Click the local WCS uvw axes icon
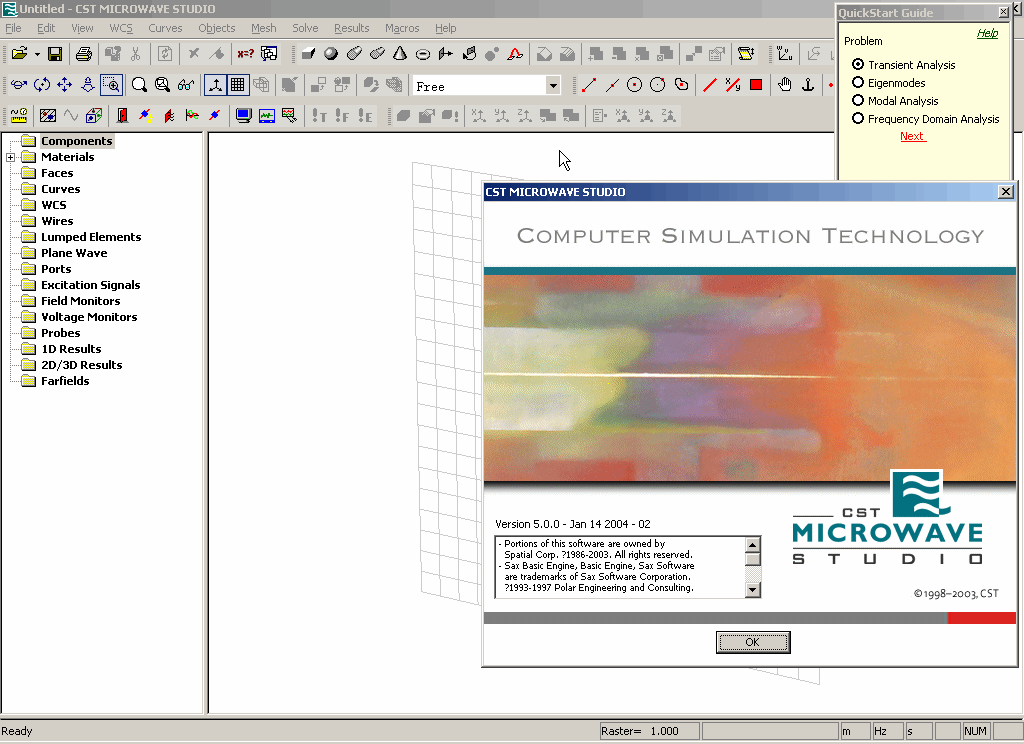The image size is (1024, 744). click(x=785, y=54)
